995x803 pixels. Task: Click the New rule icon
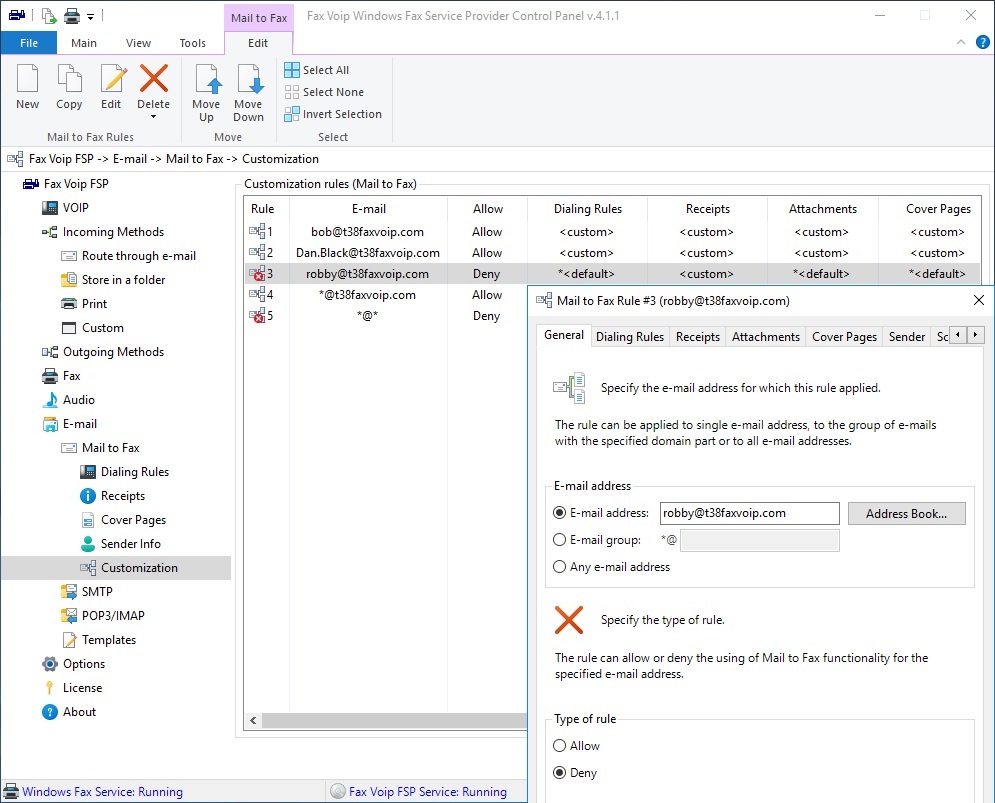pos(27,79)
